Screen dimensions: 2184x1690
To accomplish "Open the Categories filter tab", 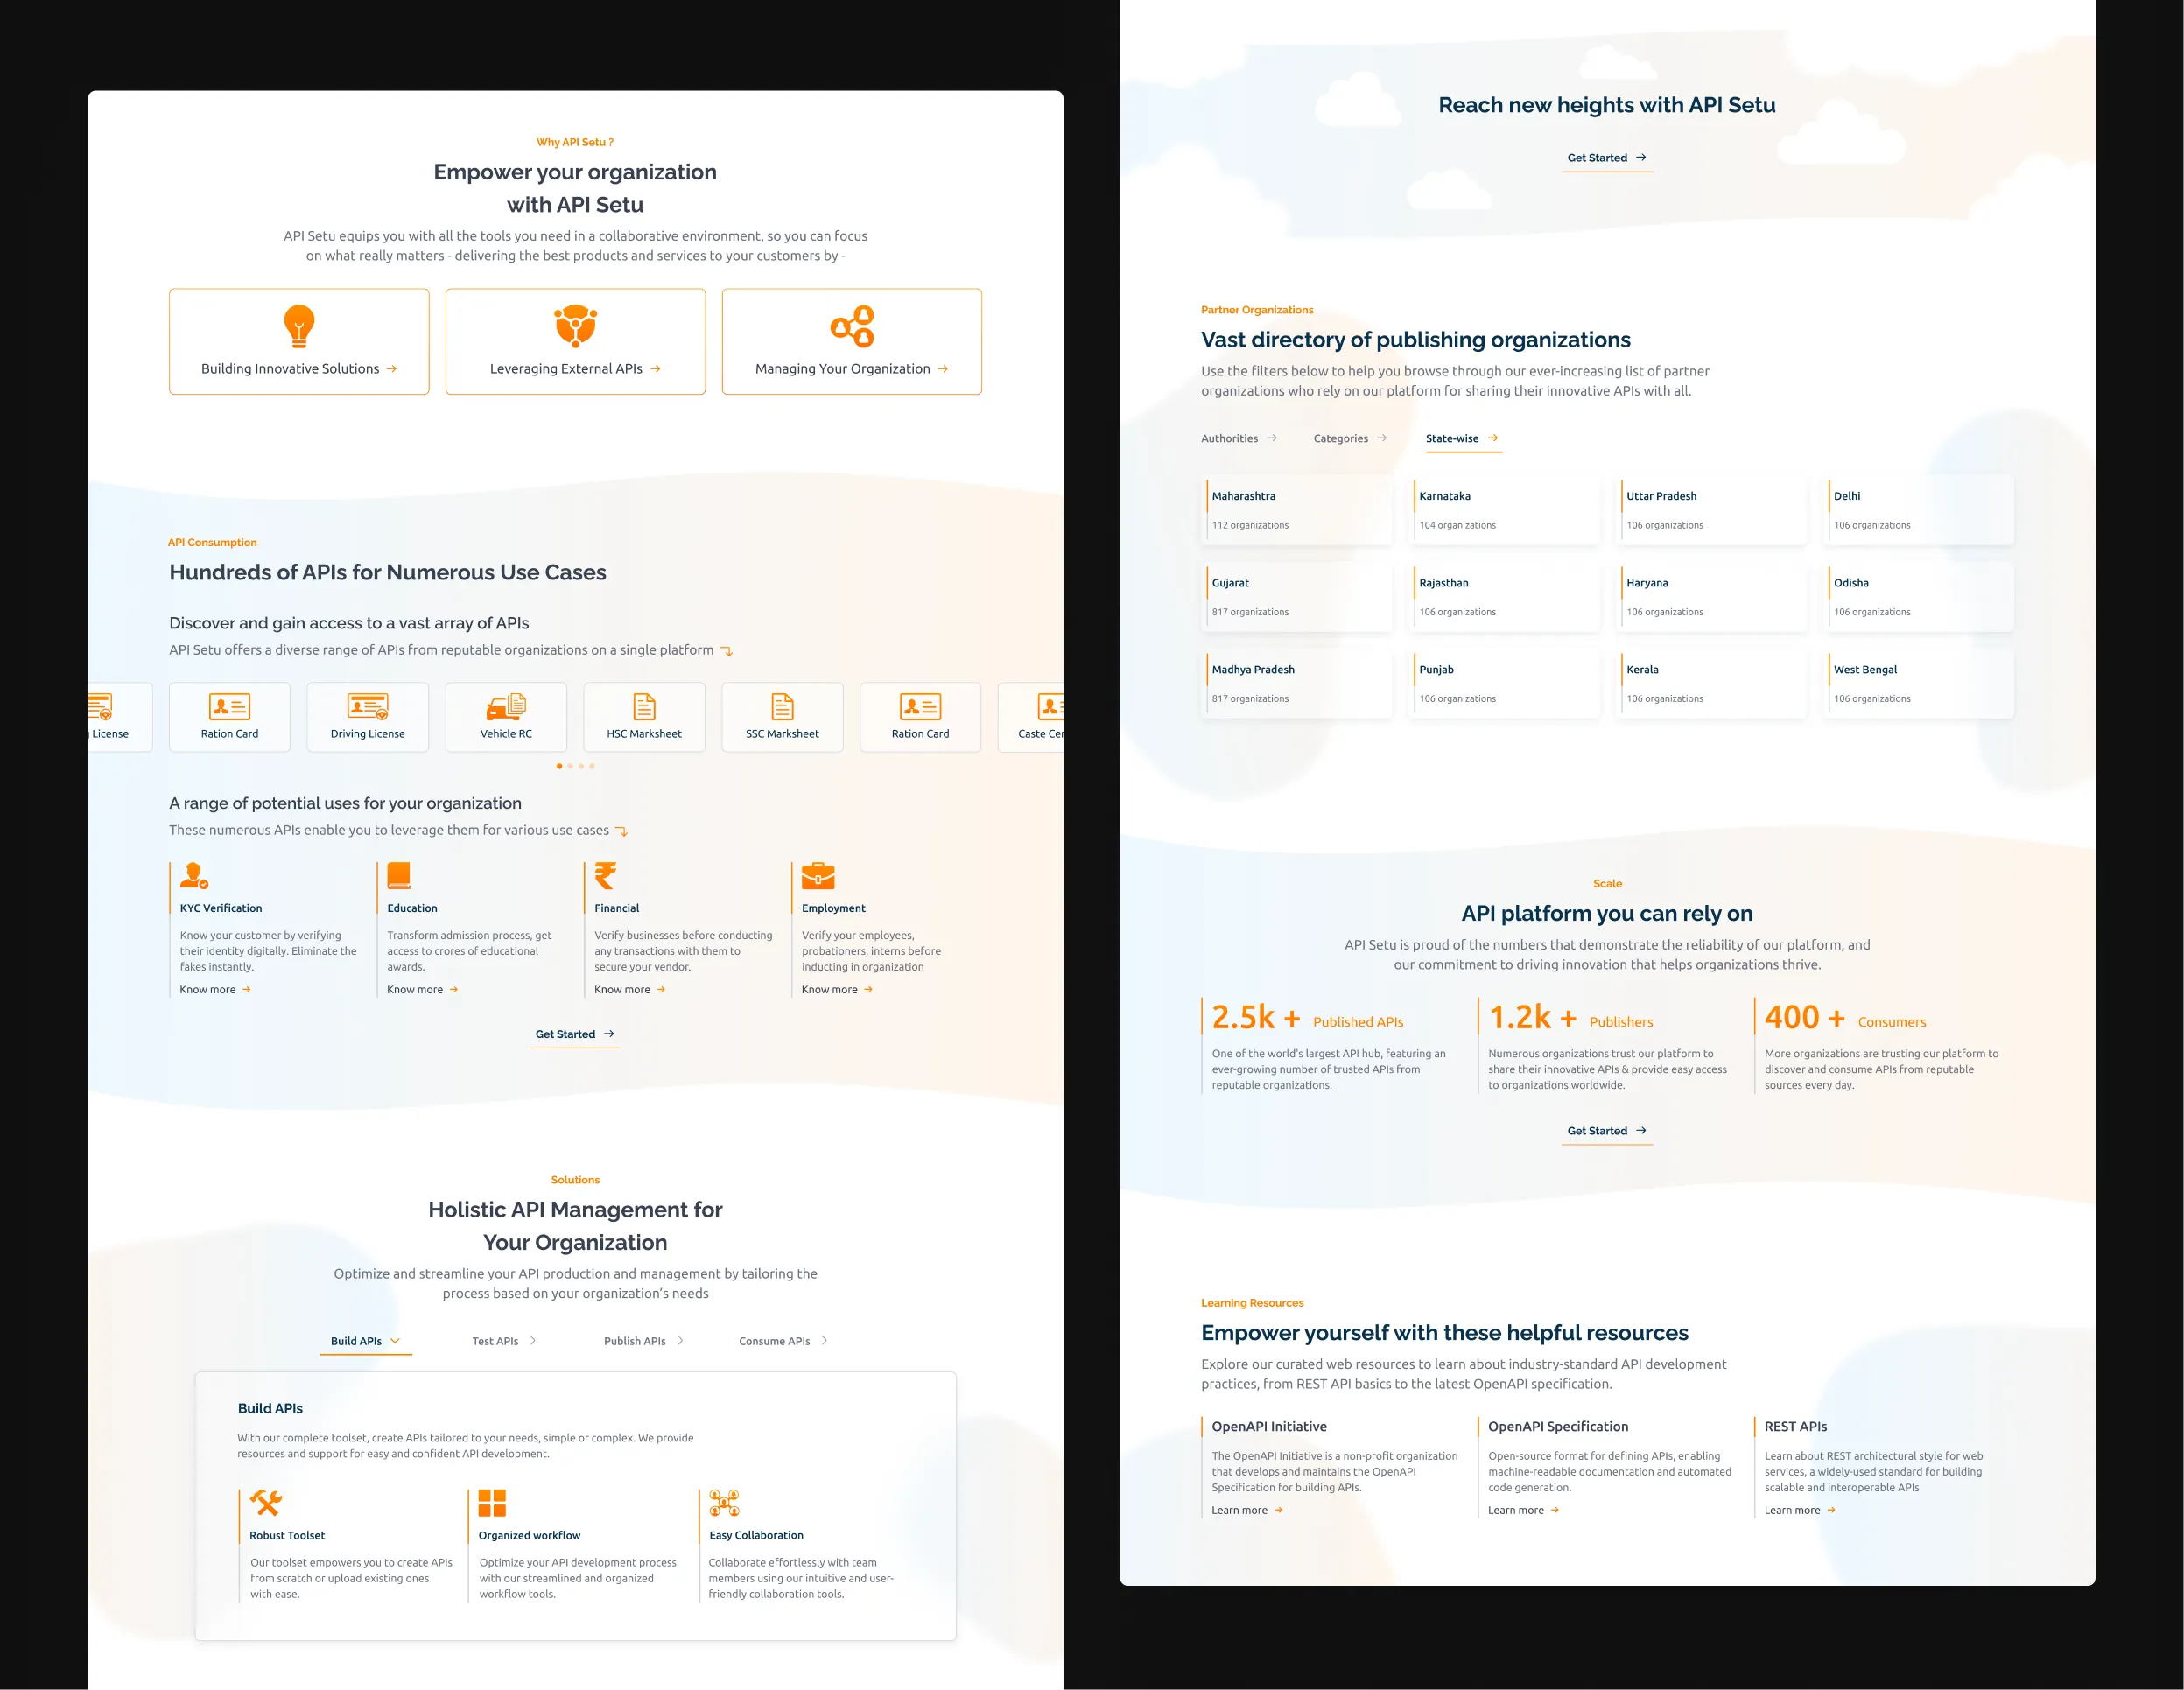I will coord(1350,438).
